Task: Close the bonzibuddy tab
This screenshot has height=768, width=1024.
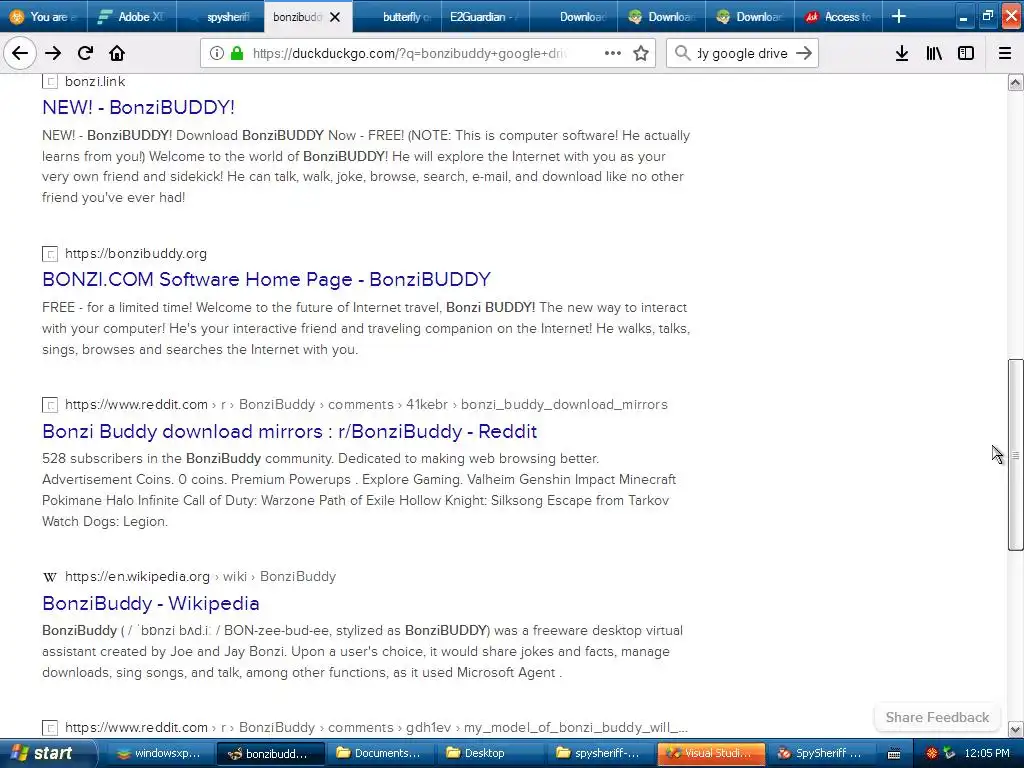Action: tap(335, 17)
